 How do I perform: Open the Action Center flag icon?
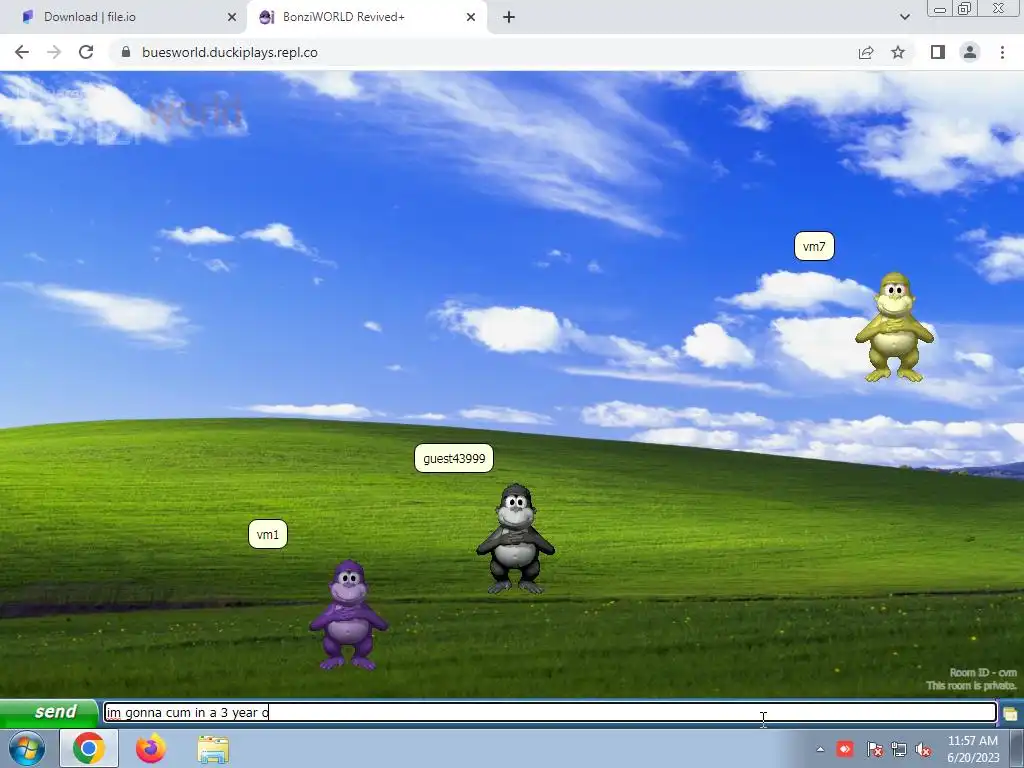click(x=874, y=749)
